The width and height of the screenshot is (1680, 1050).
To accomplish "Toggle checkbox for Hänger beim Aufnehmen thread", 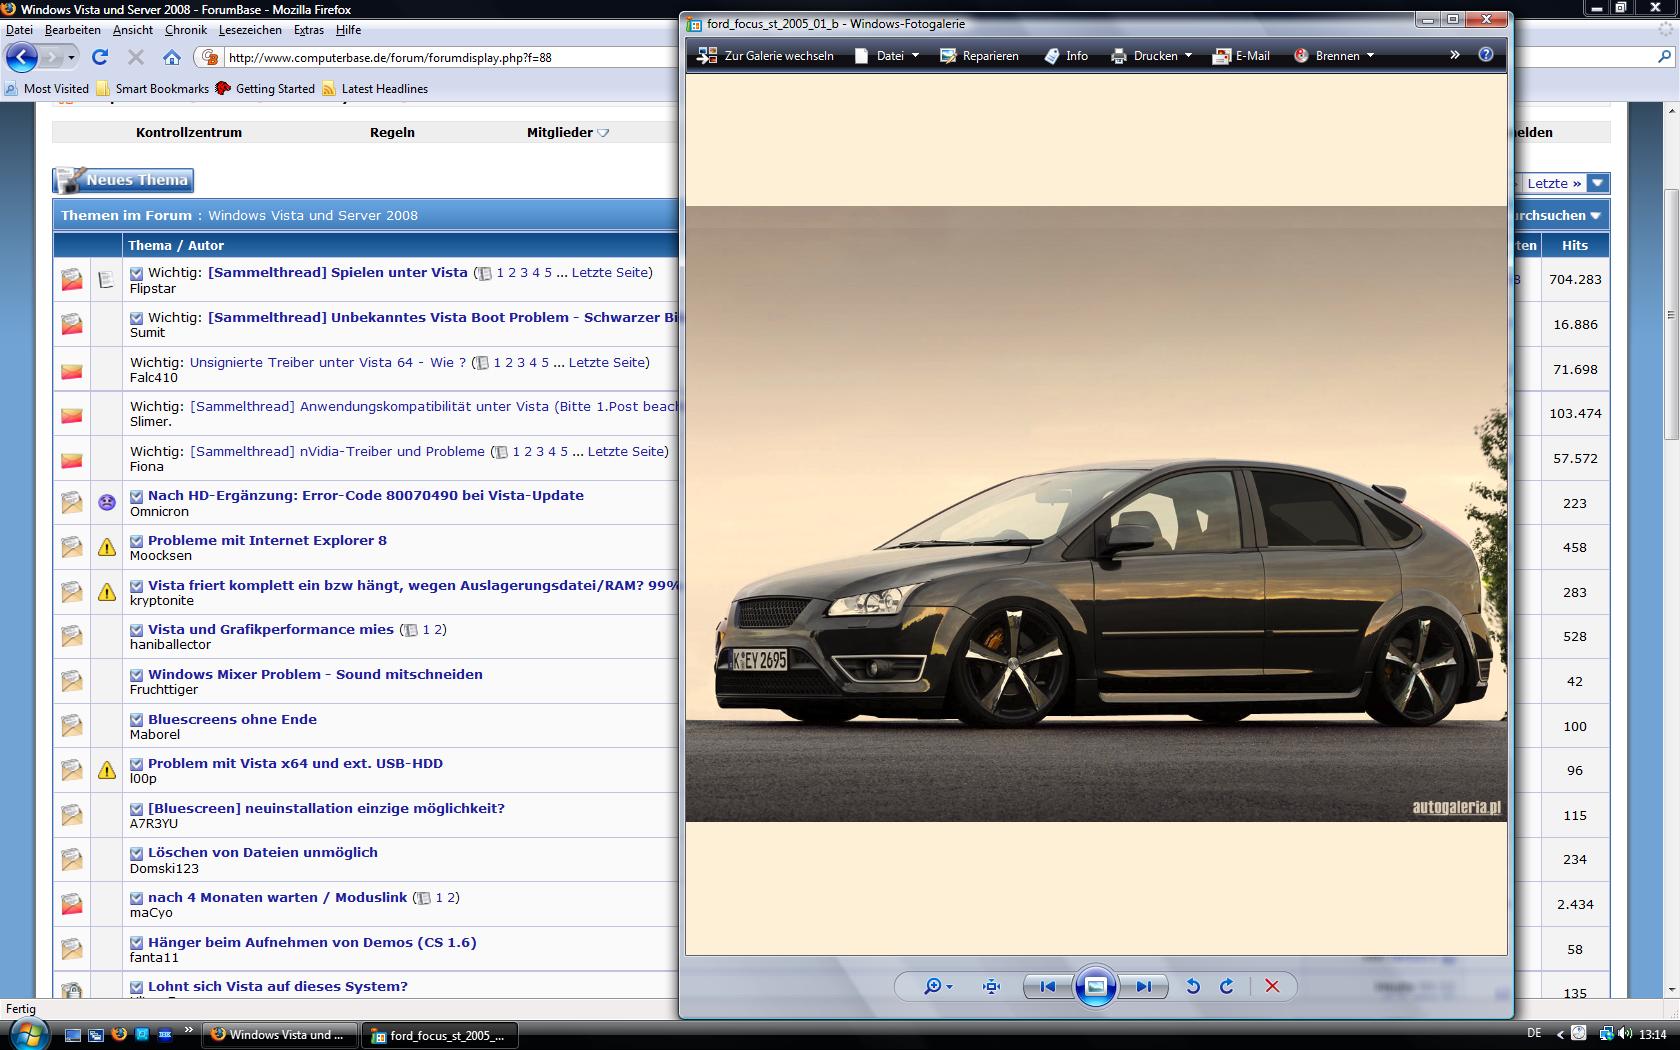I will 137,943.
